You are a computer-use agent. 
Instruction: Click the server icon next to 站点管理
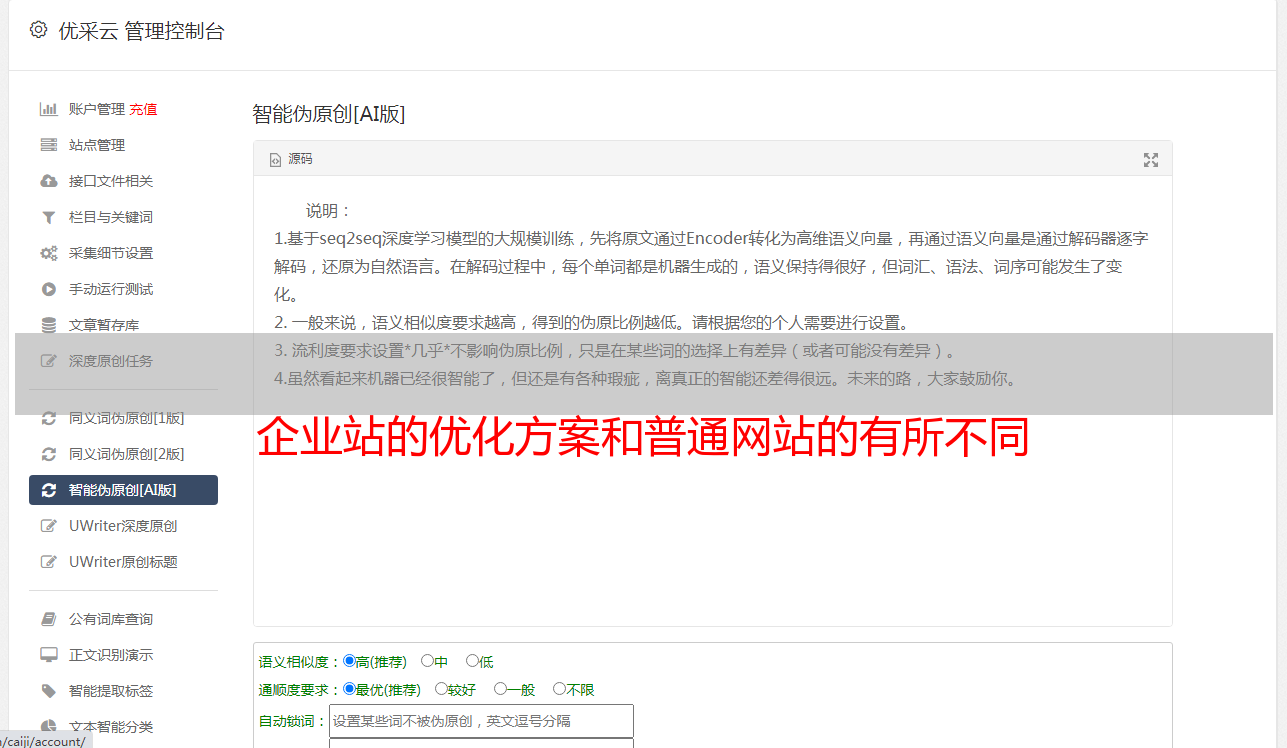(48, 145)
